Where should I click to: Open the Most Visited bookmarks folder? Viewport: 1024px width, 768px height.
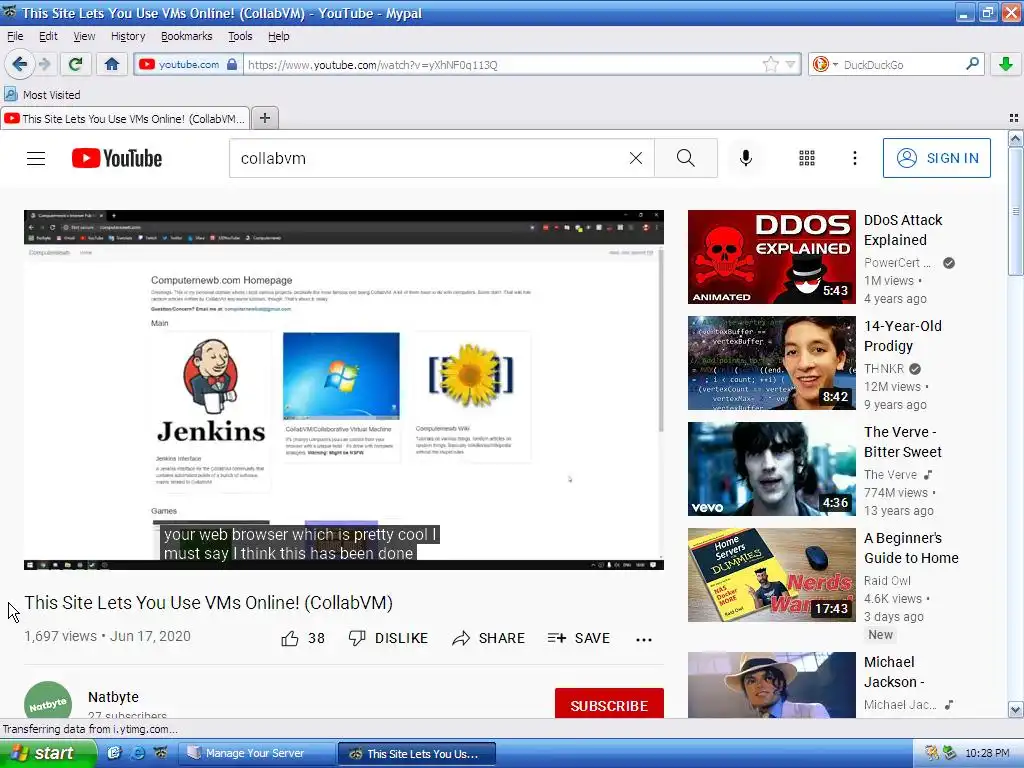point(42,95)
